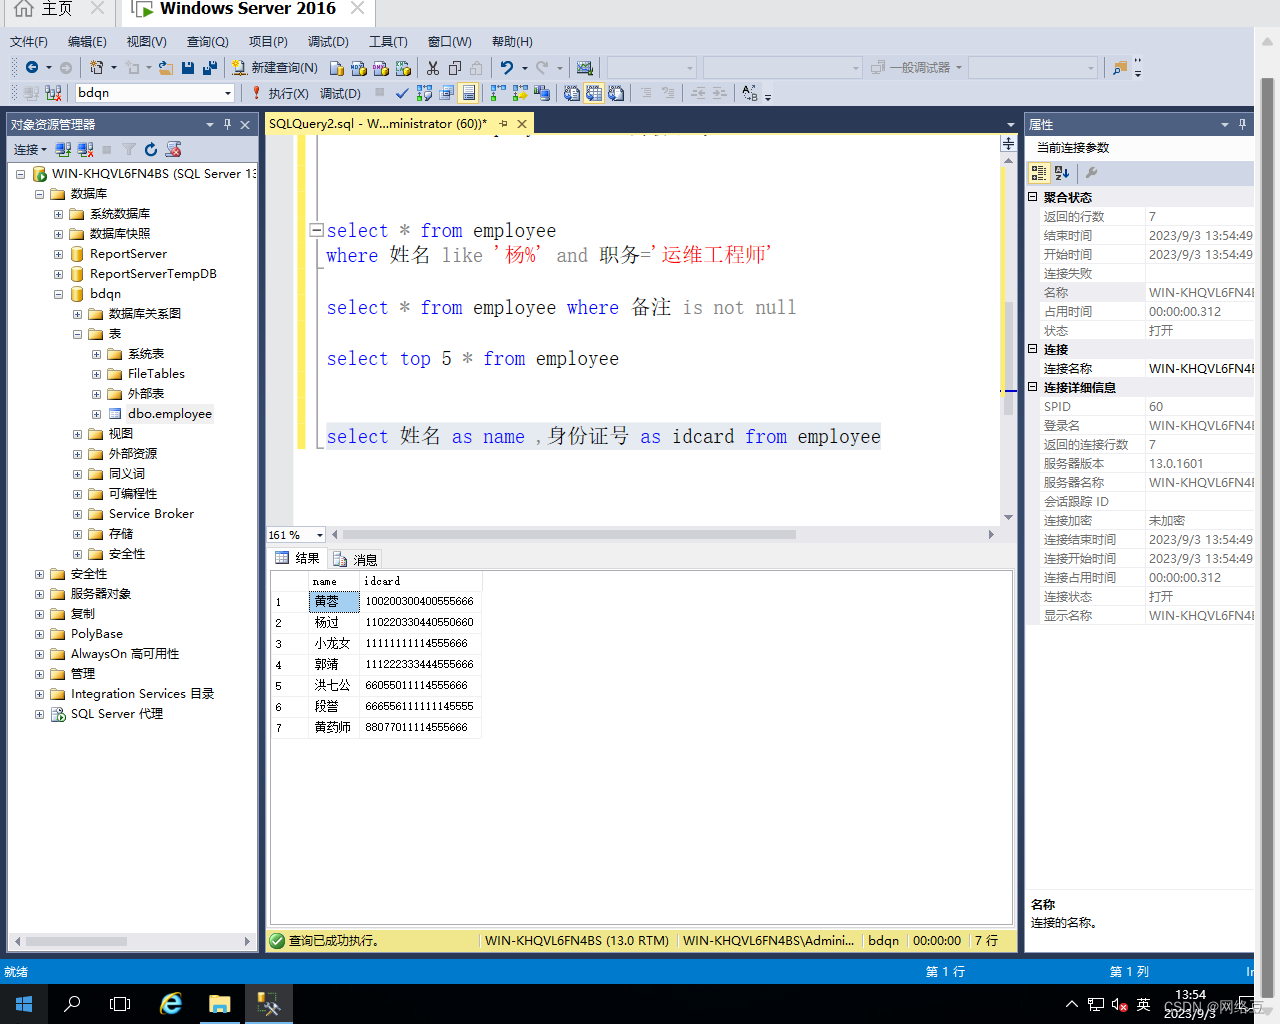Click the Cut scissors icon
The height and width of the screenshot is (1024, 1280).
click(433, 67)
